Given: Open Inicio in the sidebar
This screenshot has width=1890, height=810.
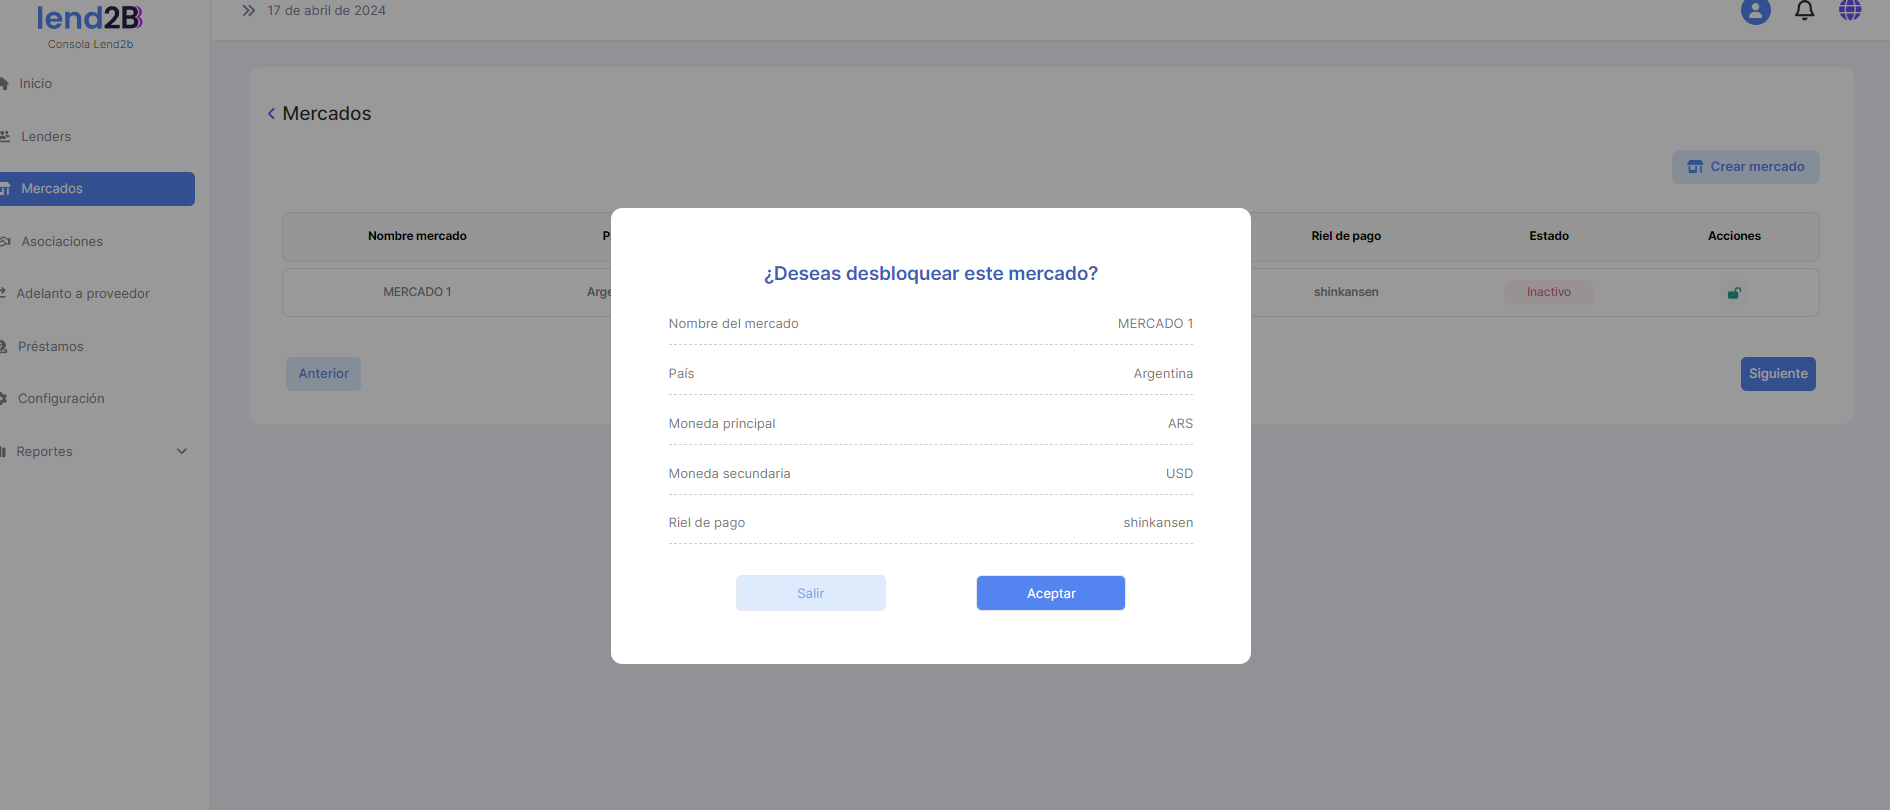Looking at the screenshot, I should [35, 84].
